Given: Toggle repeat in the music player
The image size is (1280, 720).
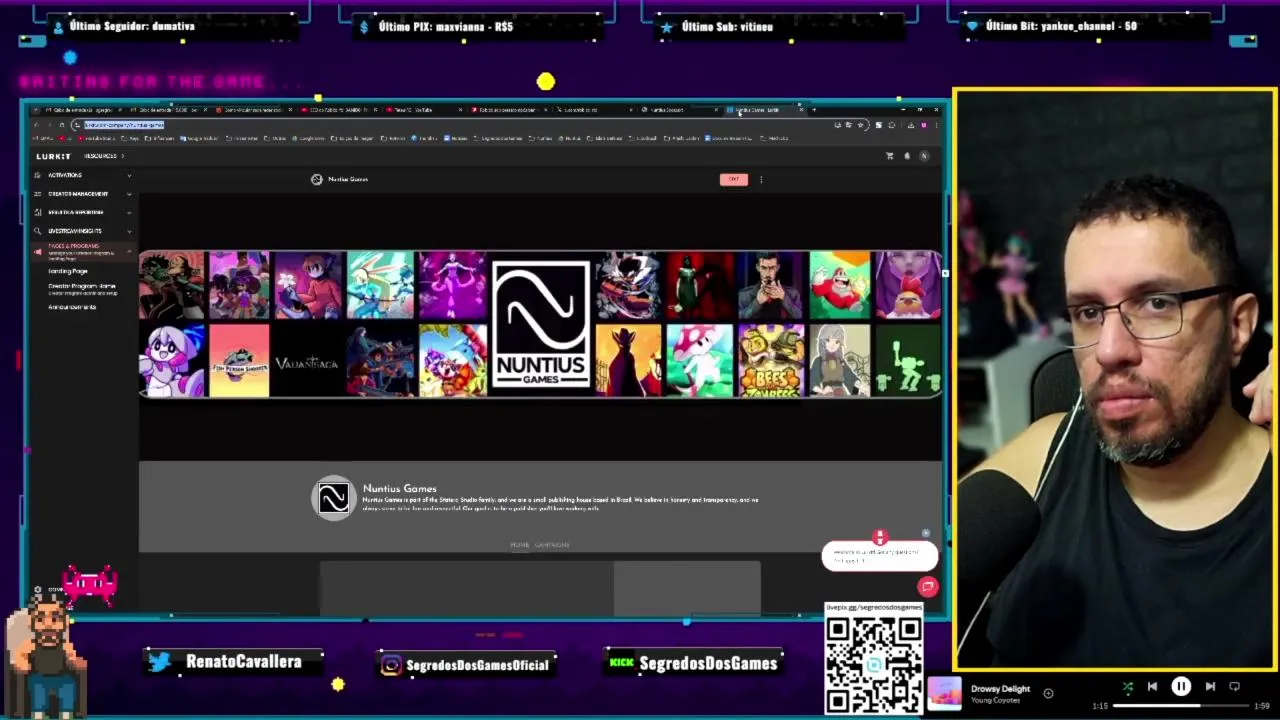Looking at the screenshot, I should (1234, 686).
